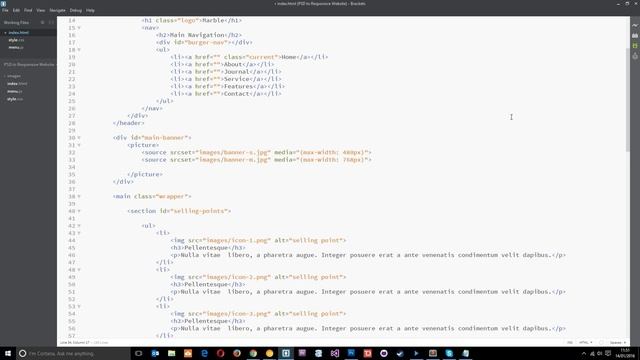Collapse the main wrapper at line 38
640x360 pixels.
pyautogui.click(x=79, y=197)
